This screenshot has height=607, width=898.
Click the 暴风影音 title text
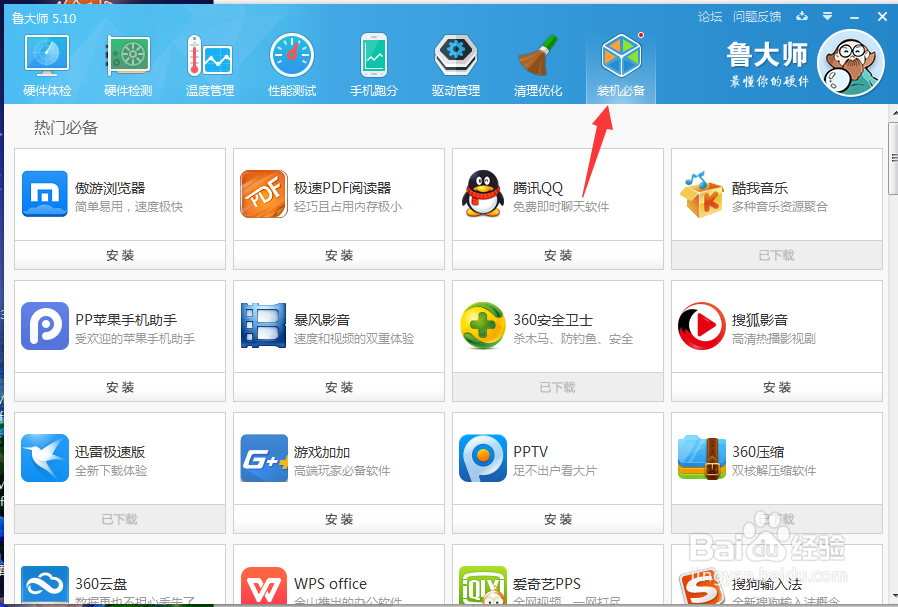coord(322,320)
